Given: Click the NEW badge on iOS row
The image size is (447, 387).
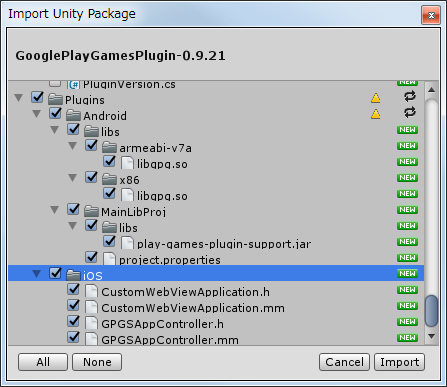Looking at the screenshot, I should point(407,274).
